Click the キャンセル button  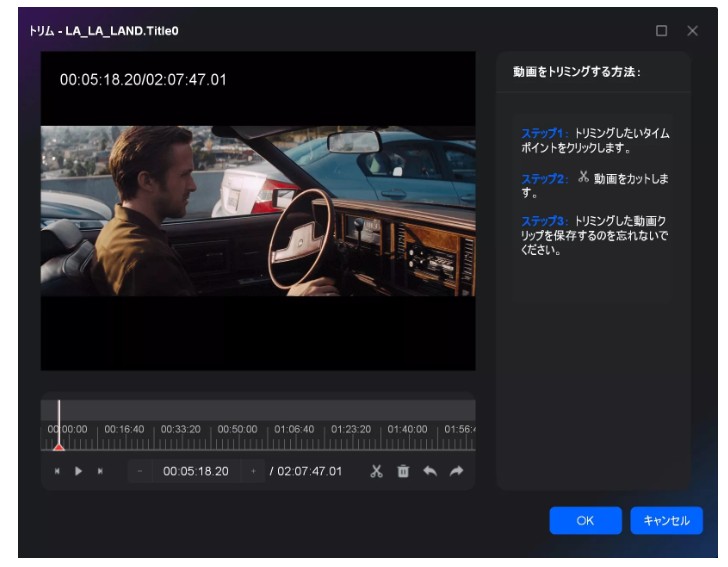(x=666, y=521)
